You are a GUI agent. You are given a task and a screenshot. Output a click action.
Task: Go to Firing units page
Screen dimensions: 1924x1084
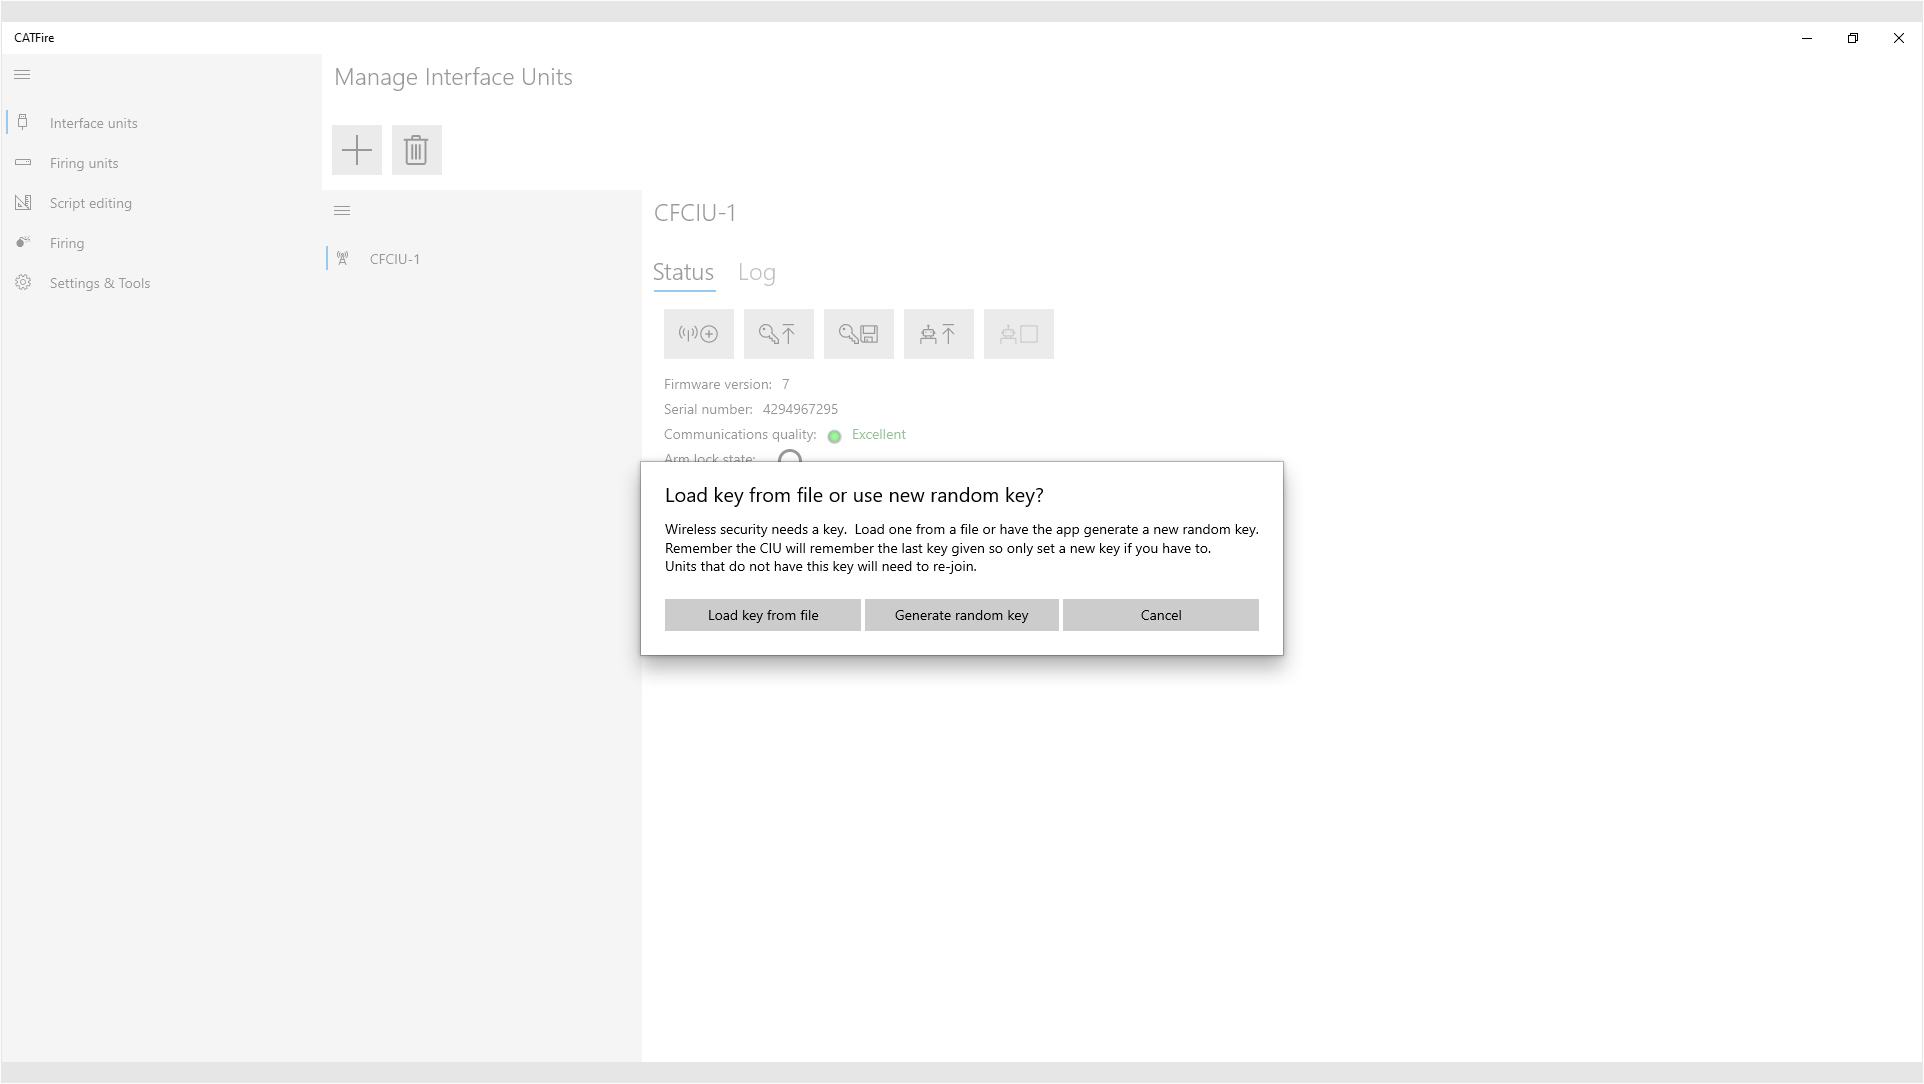(x=84, y=163)
